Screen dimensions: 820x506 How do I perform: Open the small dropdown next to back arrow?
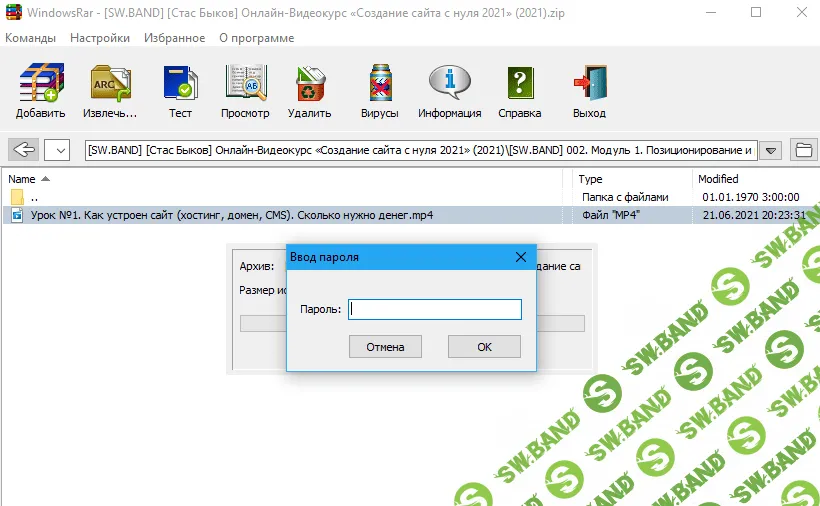click(x=58, y=150)
